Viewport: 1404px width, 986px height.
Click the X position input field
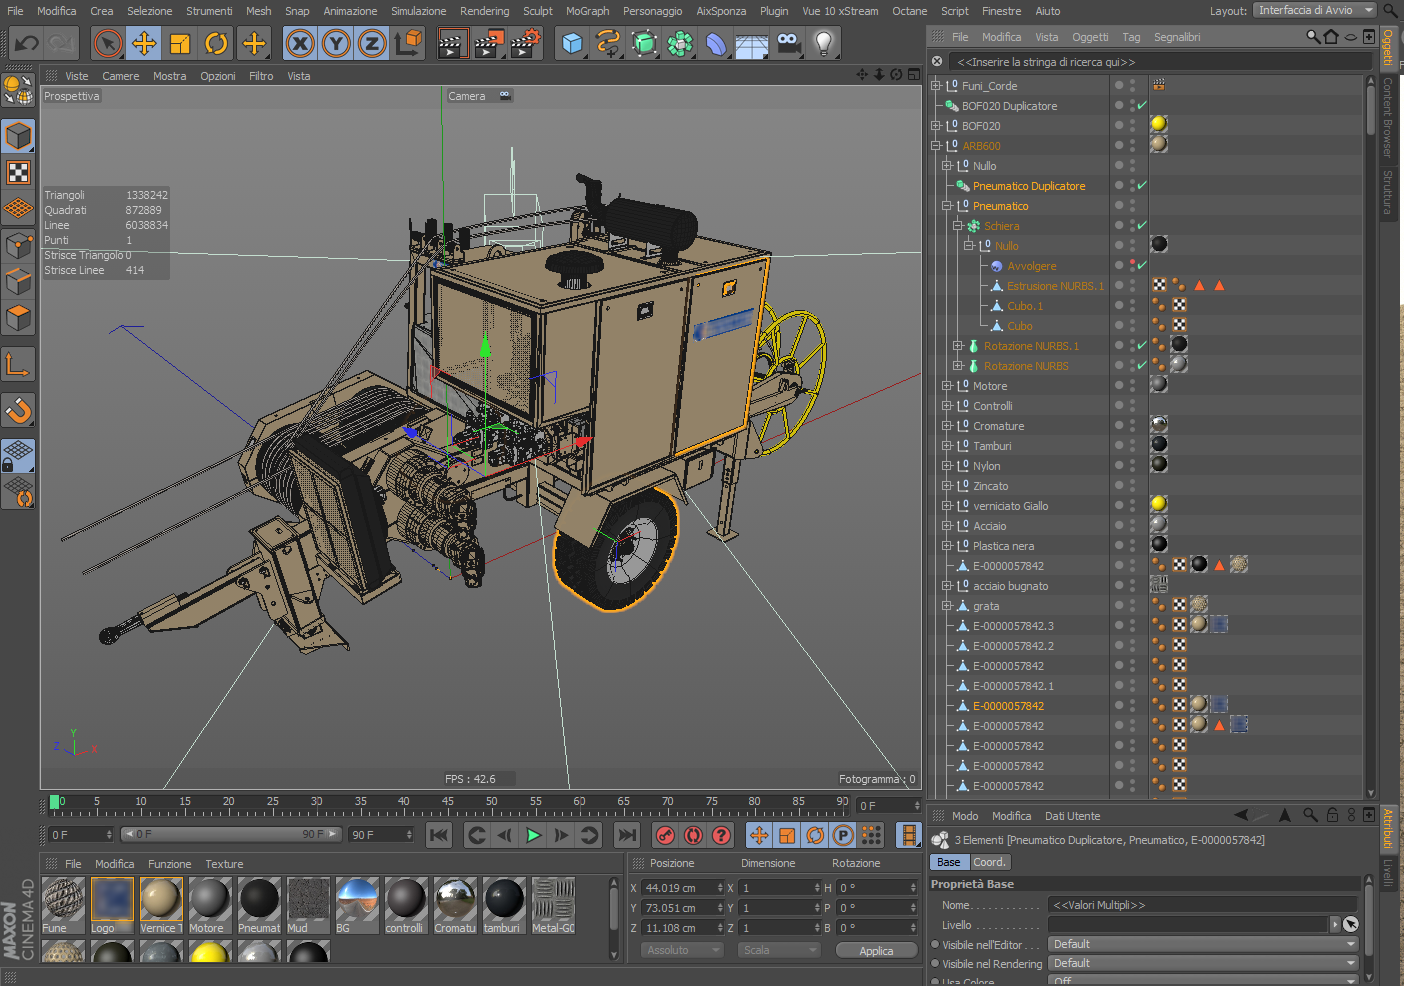click(679, 888)
